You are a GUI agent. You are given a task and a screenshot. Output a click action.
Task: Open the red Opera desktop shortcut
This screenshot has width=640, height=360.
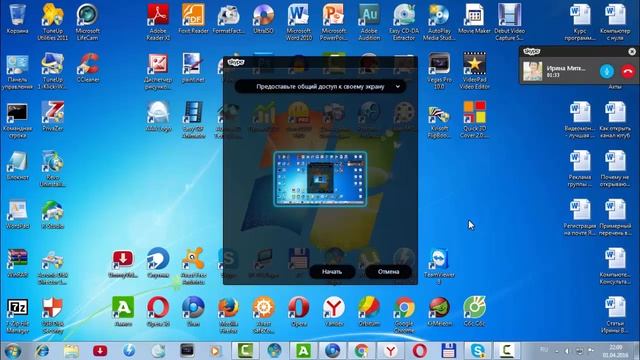point(299,312)
